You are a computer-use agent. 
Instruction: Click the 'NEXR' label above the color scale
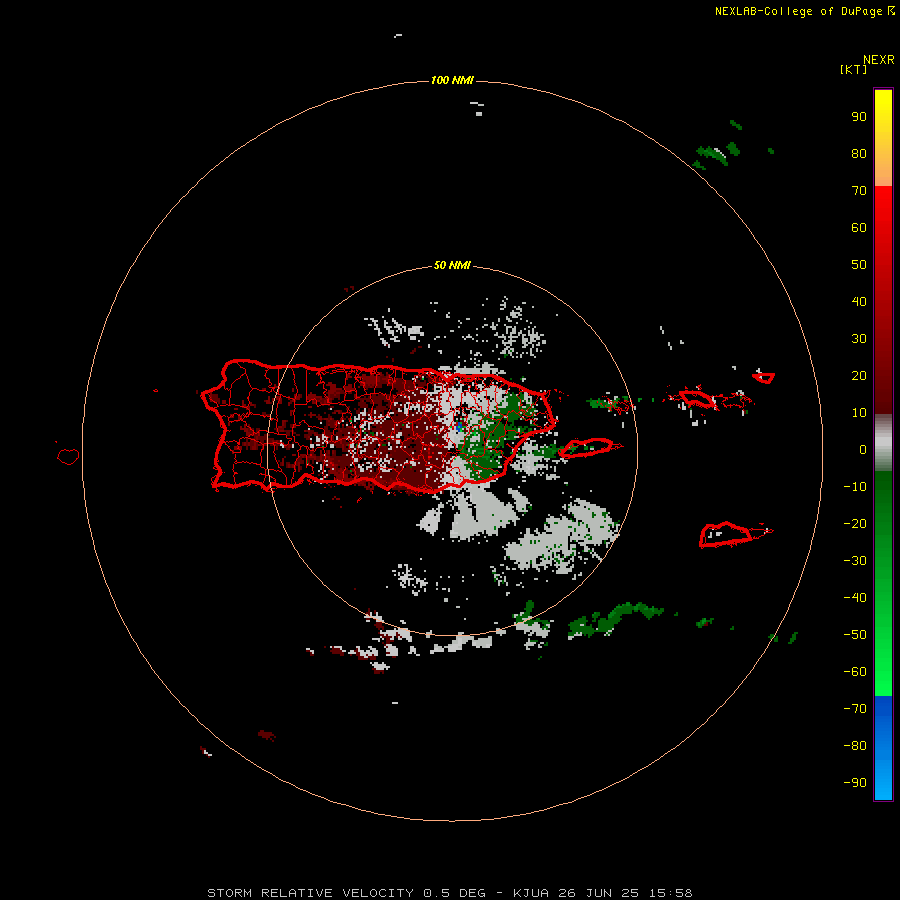(879, 60)
